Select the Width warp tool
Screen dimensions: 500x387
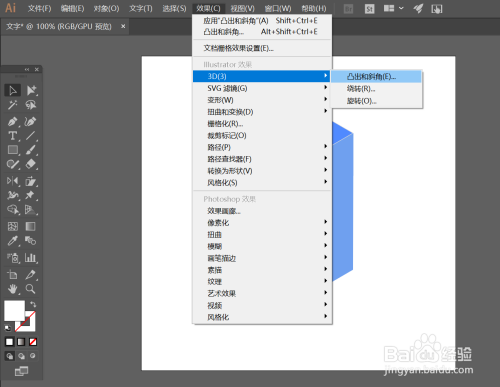(x=13, y=195)
